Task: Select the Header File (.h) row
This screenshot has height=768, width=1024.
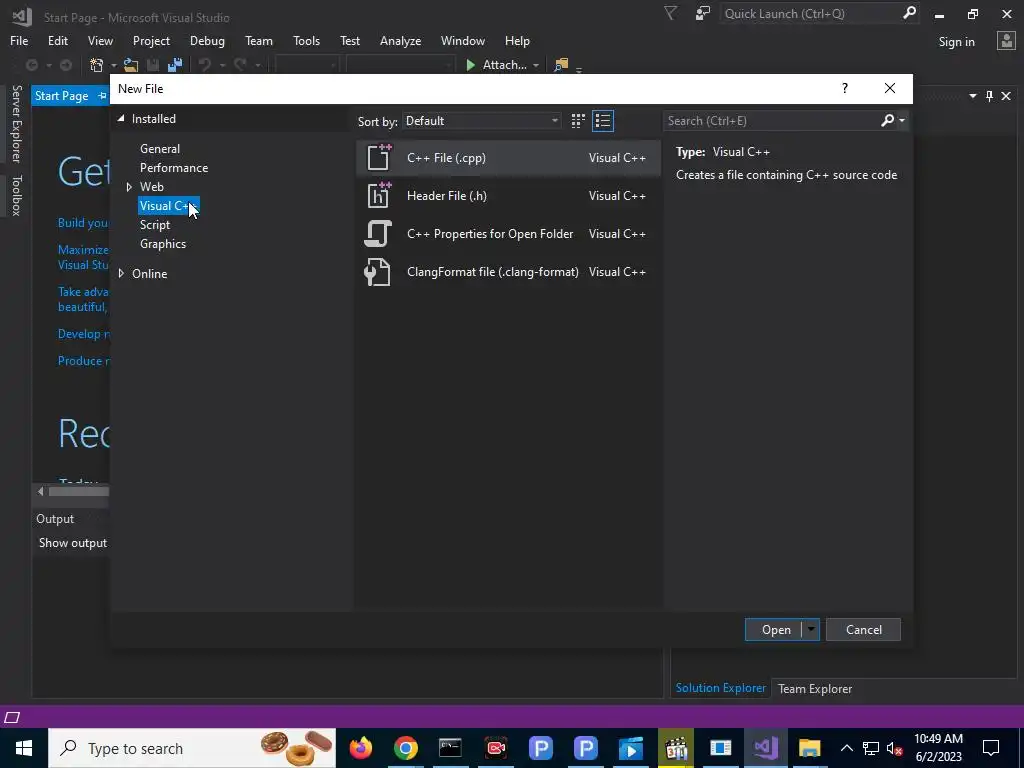Action: (508, 195)
